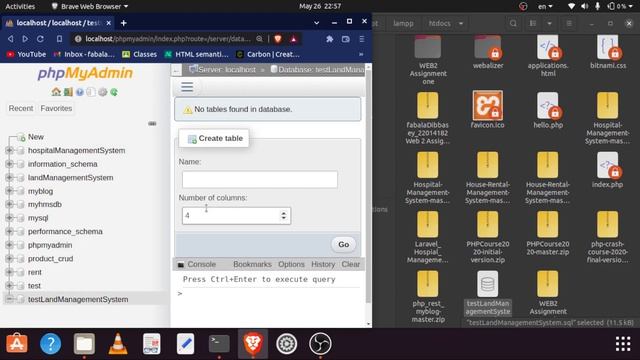This screenshot has width=640, height=360.
Task: Open Console Bookmarks tab
Action: [252, 264]
